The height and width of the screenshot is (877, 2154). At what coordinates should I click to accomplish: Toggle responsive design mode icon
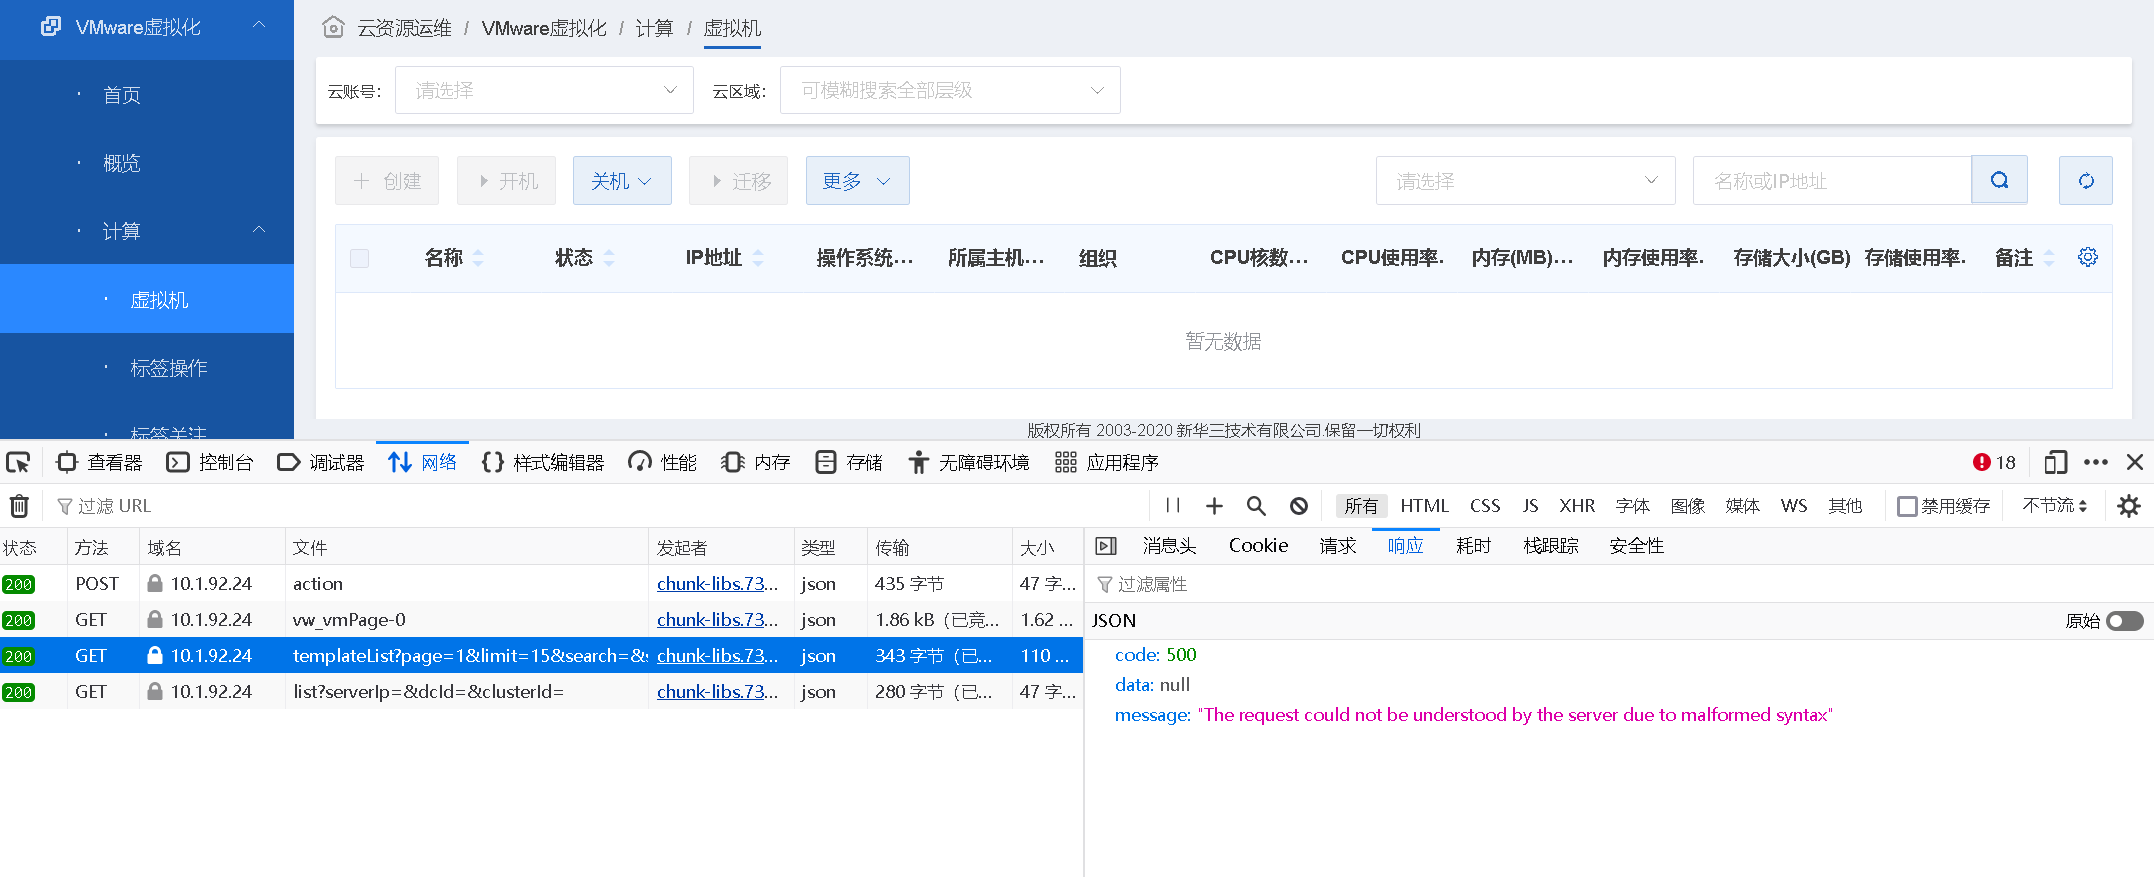click(x=2056, y=462)
